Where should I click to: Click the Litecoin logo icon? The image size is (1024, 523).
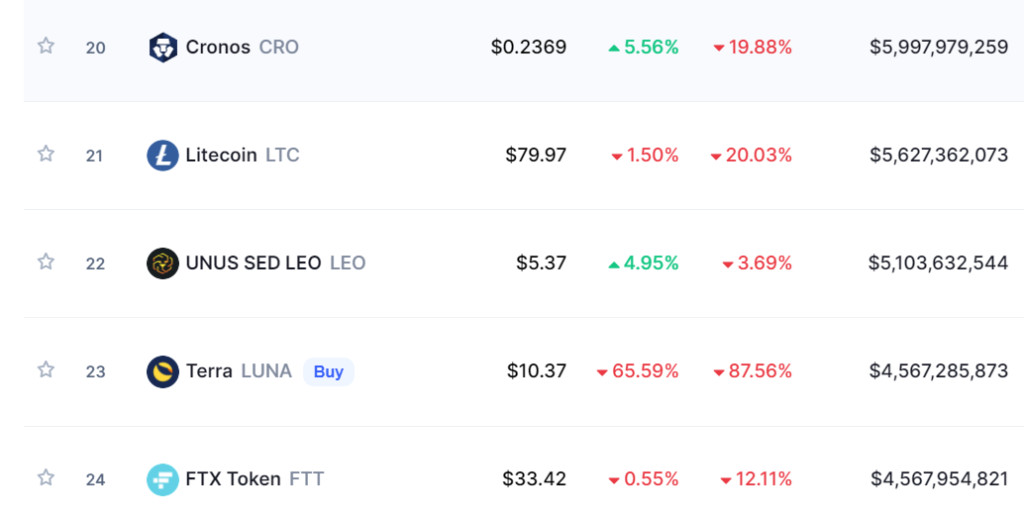pos(162,155)
